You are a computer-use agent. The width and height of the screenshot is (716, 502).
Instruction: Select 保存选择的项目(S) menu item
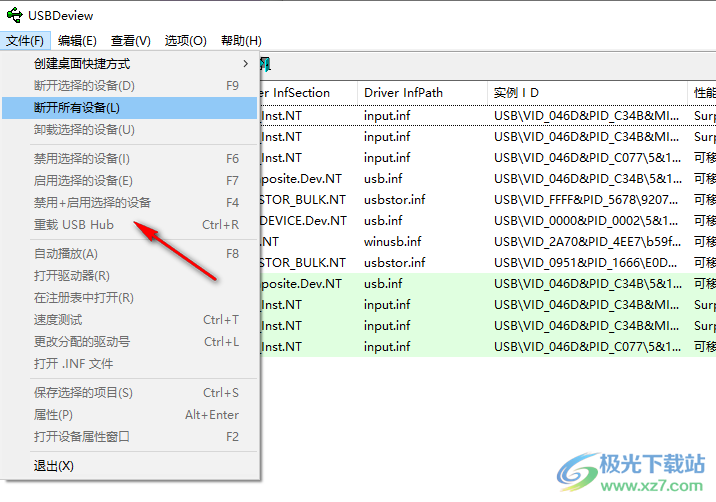pyautogui.click(x=130, y=392)
